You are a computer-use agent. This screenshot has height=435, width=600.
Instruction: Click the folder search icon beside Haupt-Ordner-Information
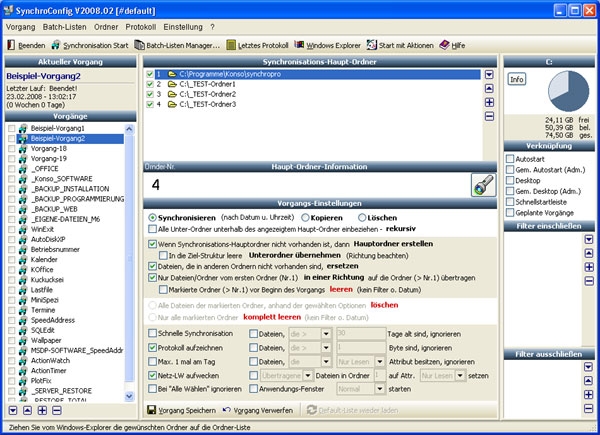coord(482,184)
